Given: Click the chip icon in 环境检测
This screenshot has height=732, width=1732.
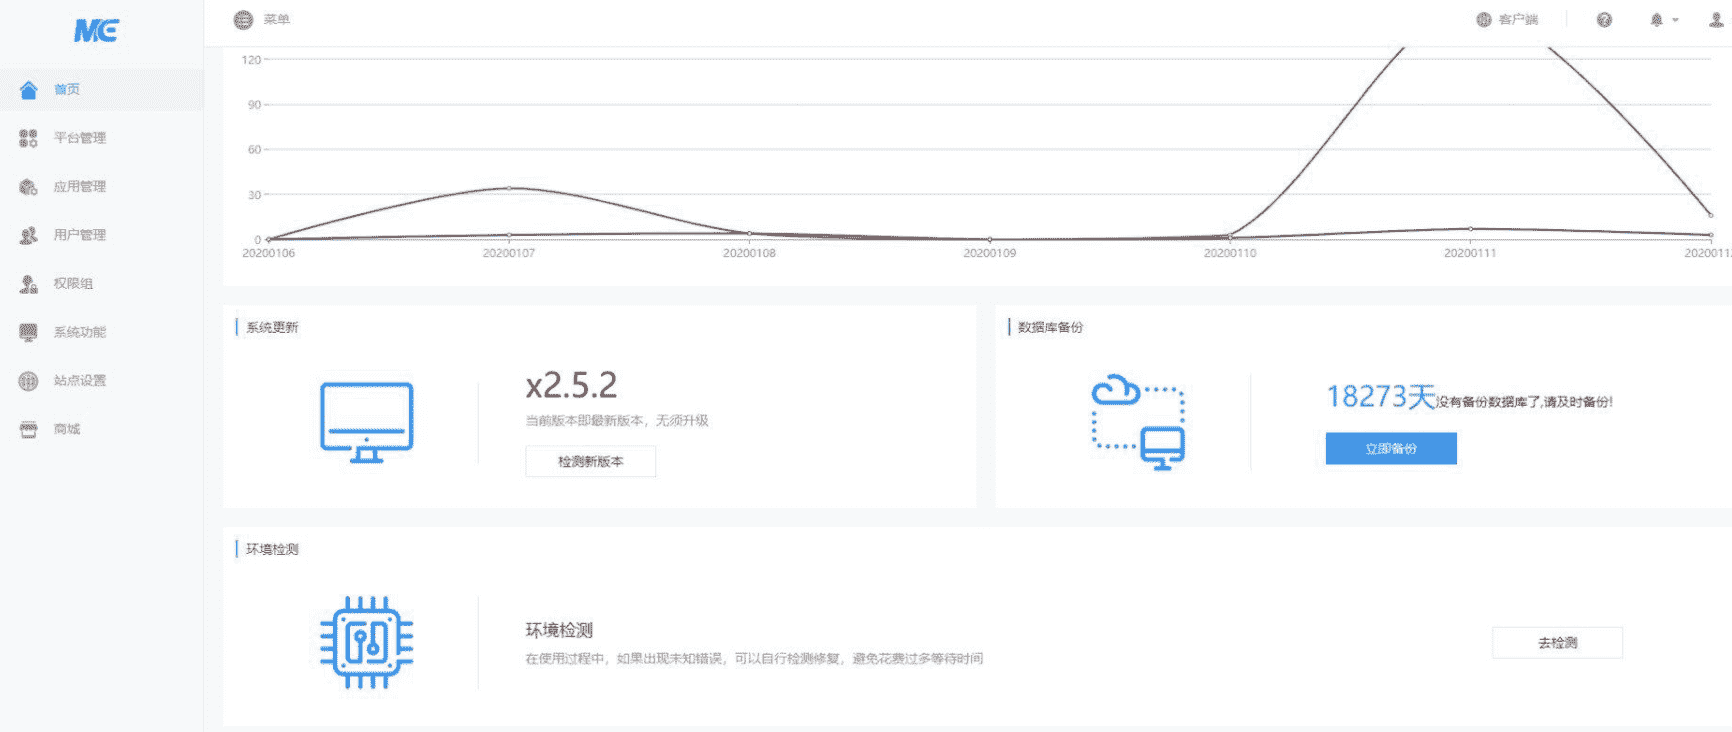Looking at the screenshot, I should tap(367, 642).
